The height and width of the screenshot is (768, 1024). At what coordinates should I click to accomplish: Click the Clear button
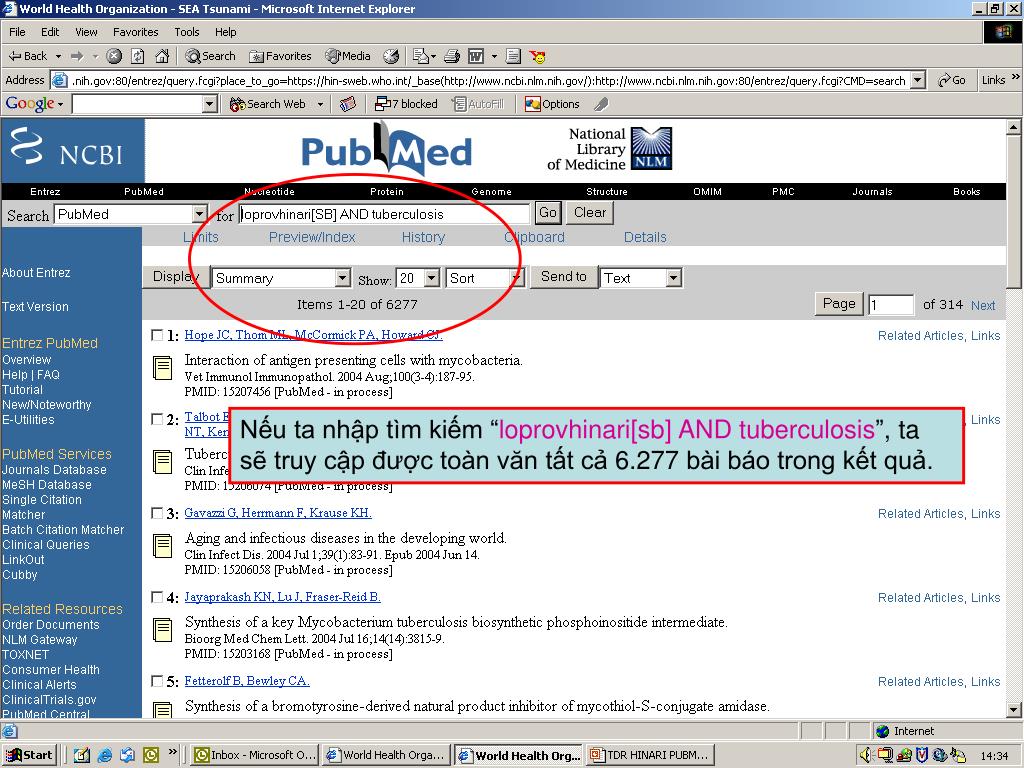590,213
